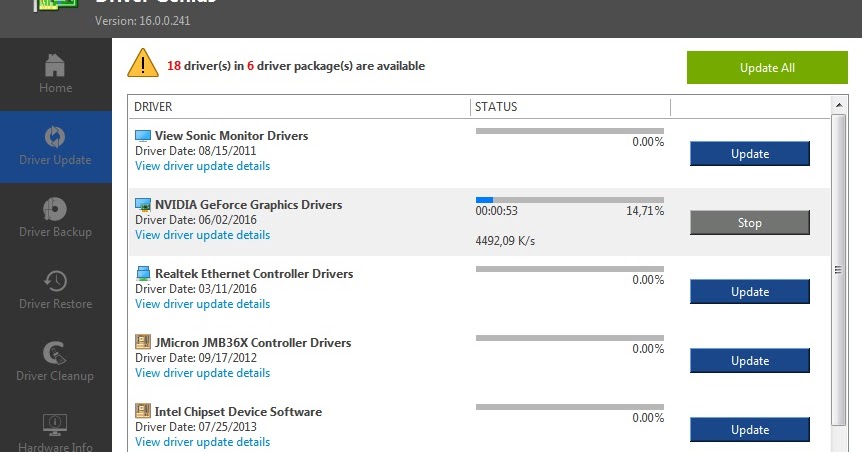Click the View Sonic progress bar

[x=570, y=131]
